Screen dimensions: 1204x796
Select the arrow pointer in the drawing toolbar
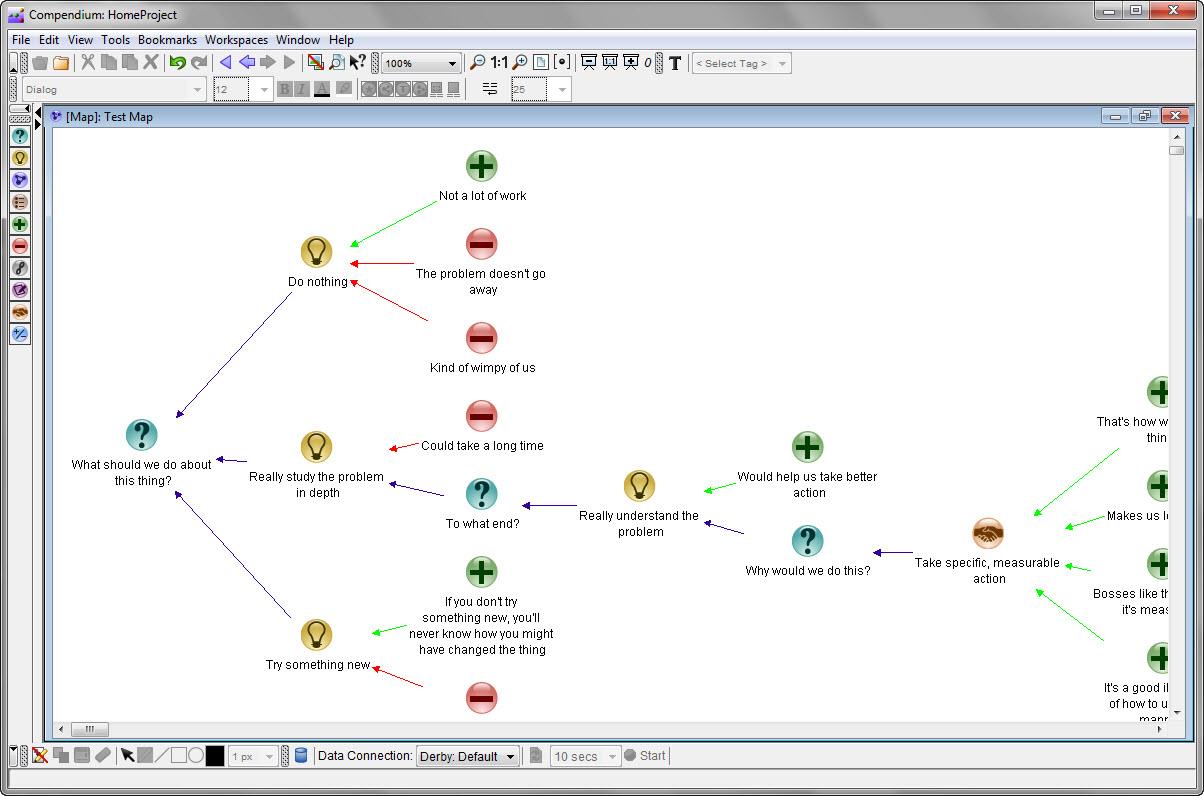point(128,756)
